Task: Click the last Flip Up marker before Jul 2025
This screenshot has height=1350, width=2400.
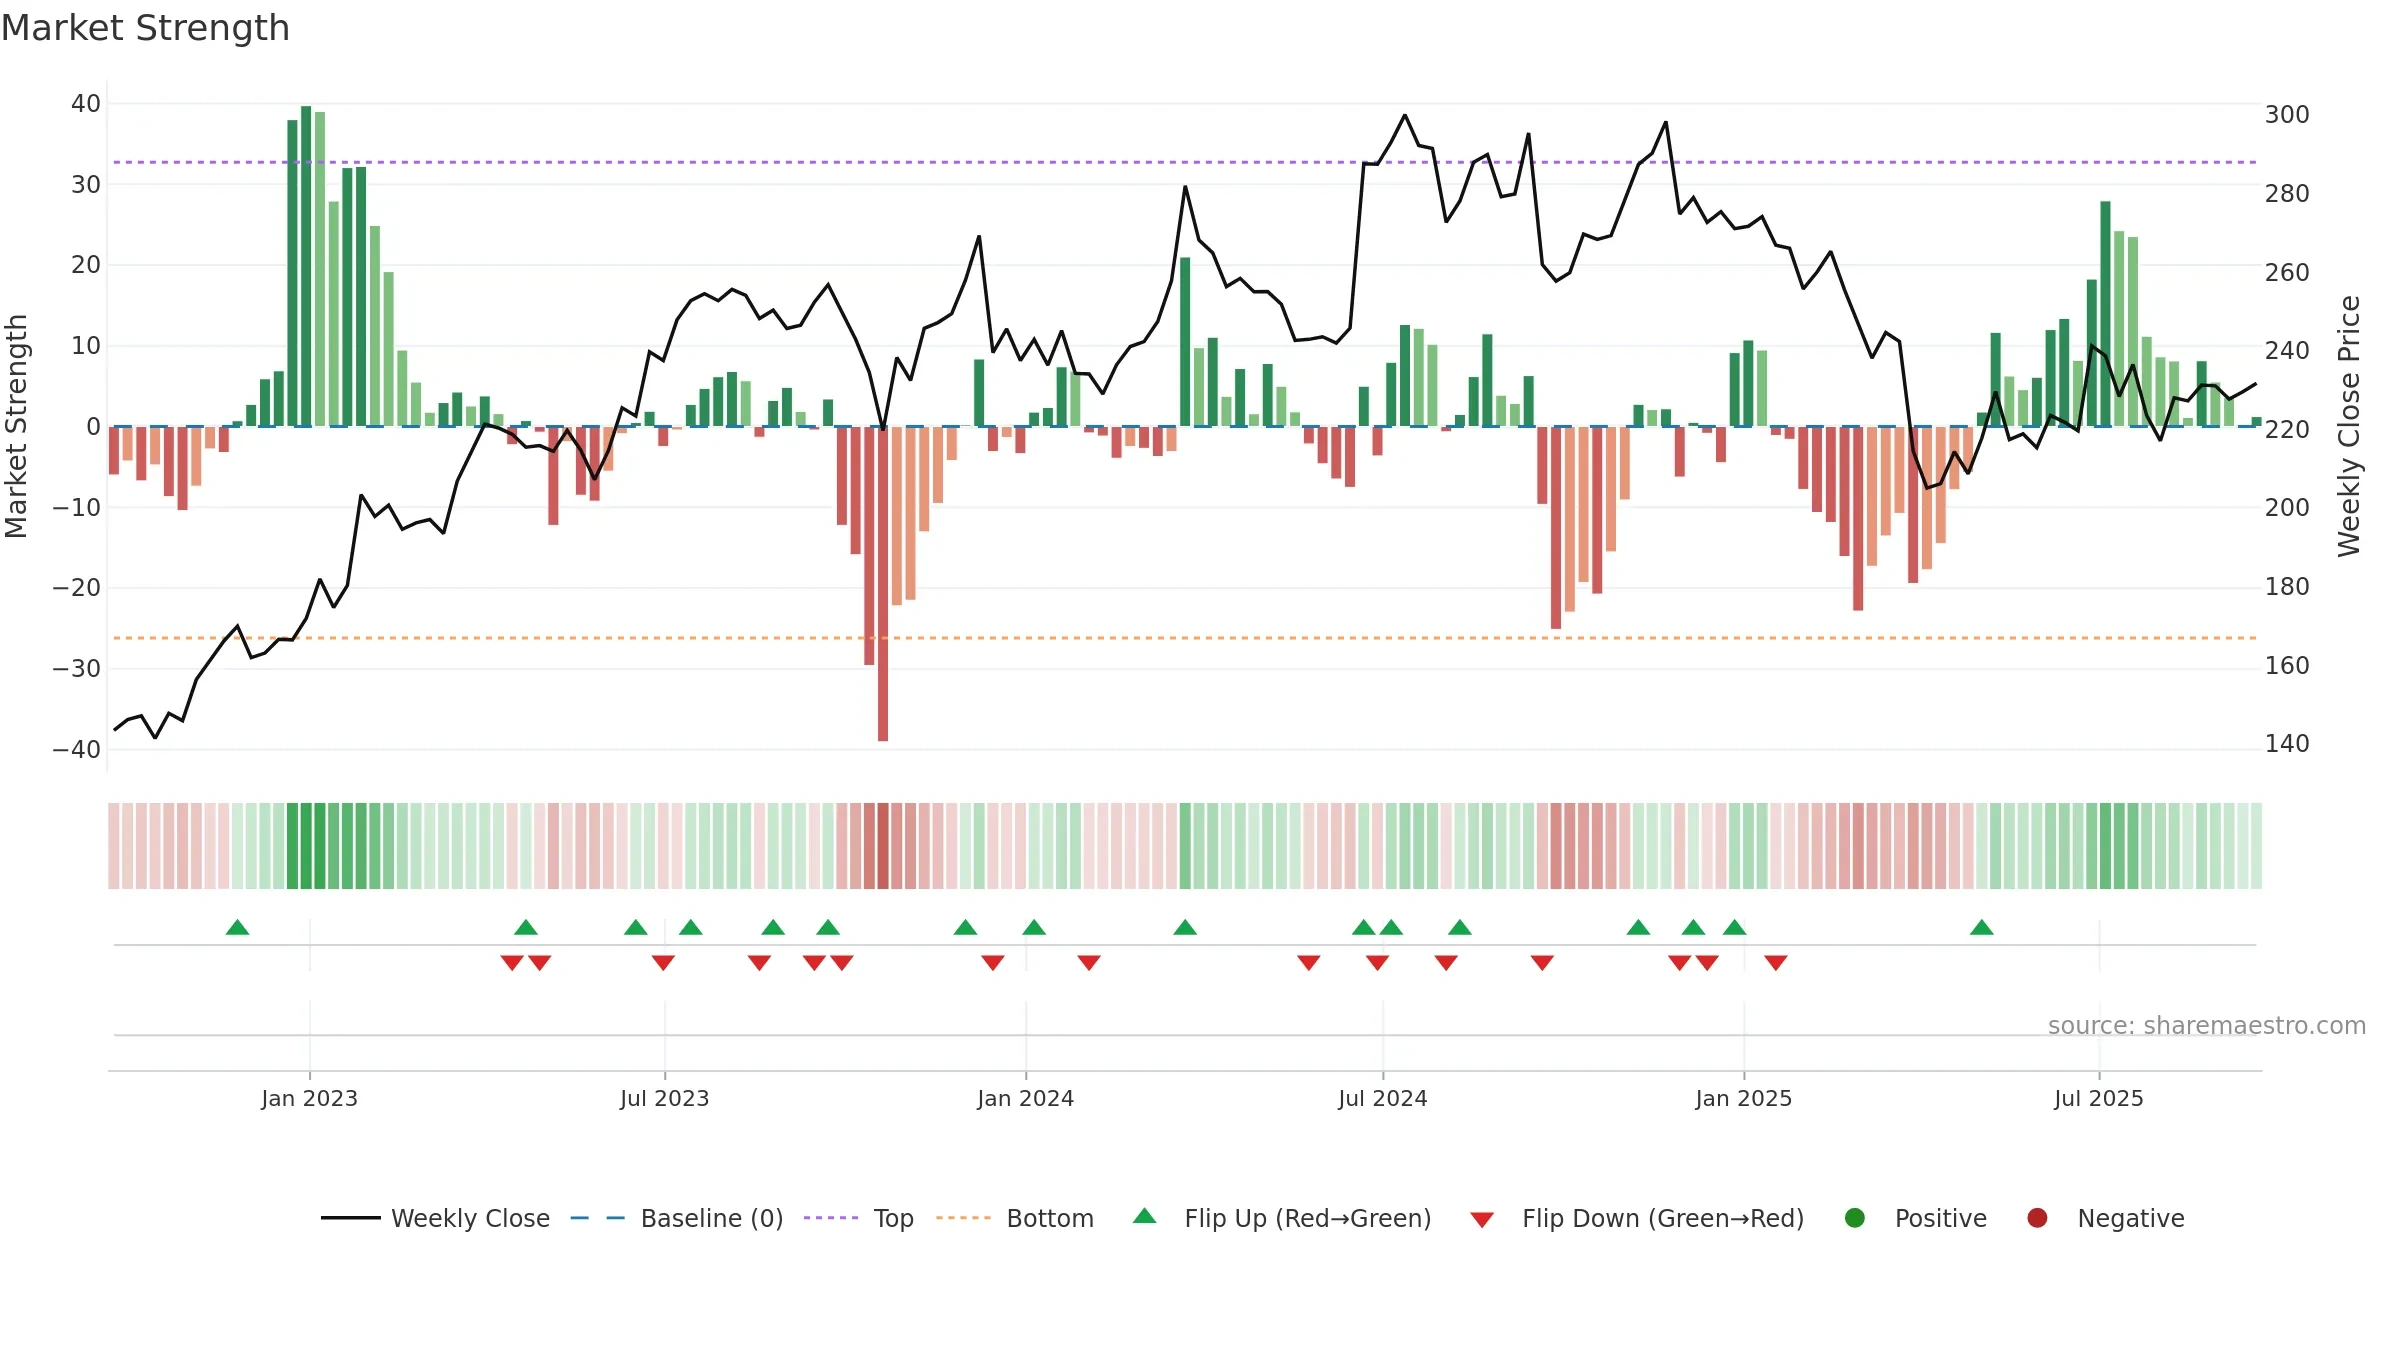Action: 1982,927
